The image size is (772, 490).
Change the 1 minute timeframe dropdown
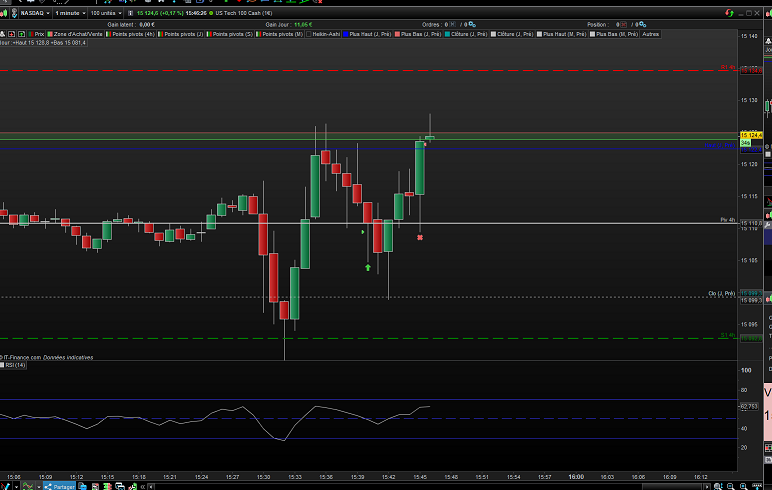(x=70, y=13)
